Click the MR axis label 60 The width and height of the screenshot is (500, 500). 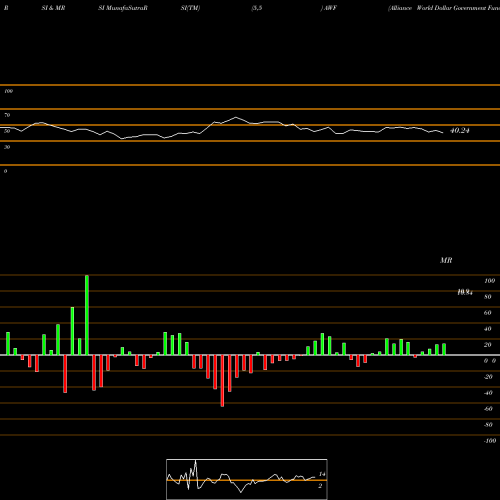pos(488,313)
